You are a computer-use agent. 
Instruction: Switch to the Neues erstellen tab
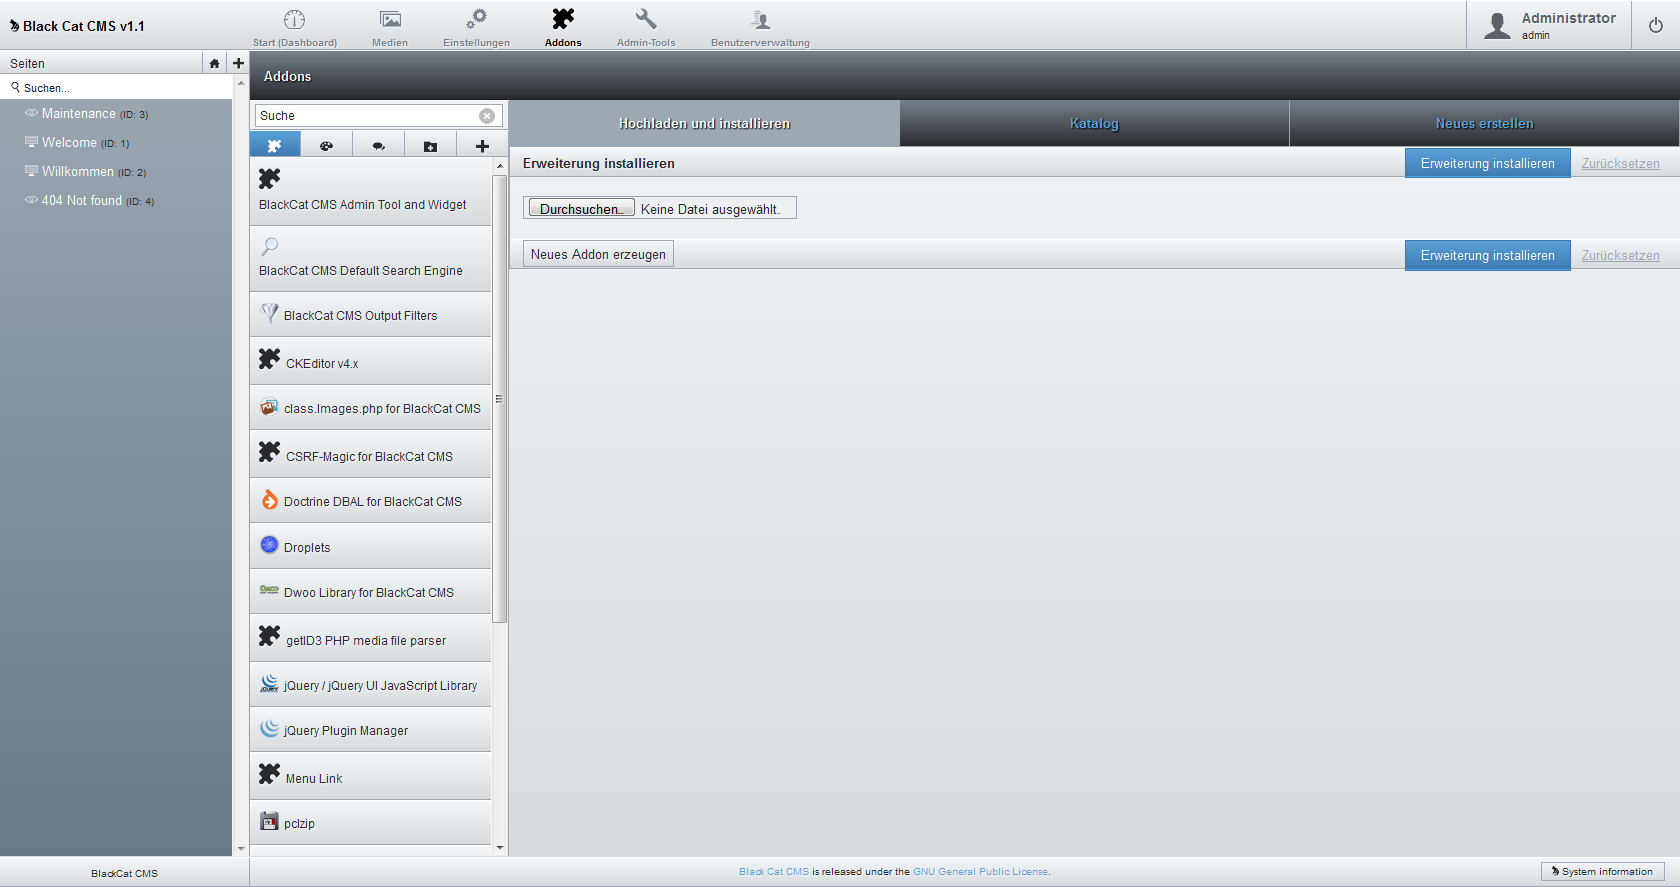tap(1484, 123)
